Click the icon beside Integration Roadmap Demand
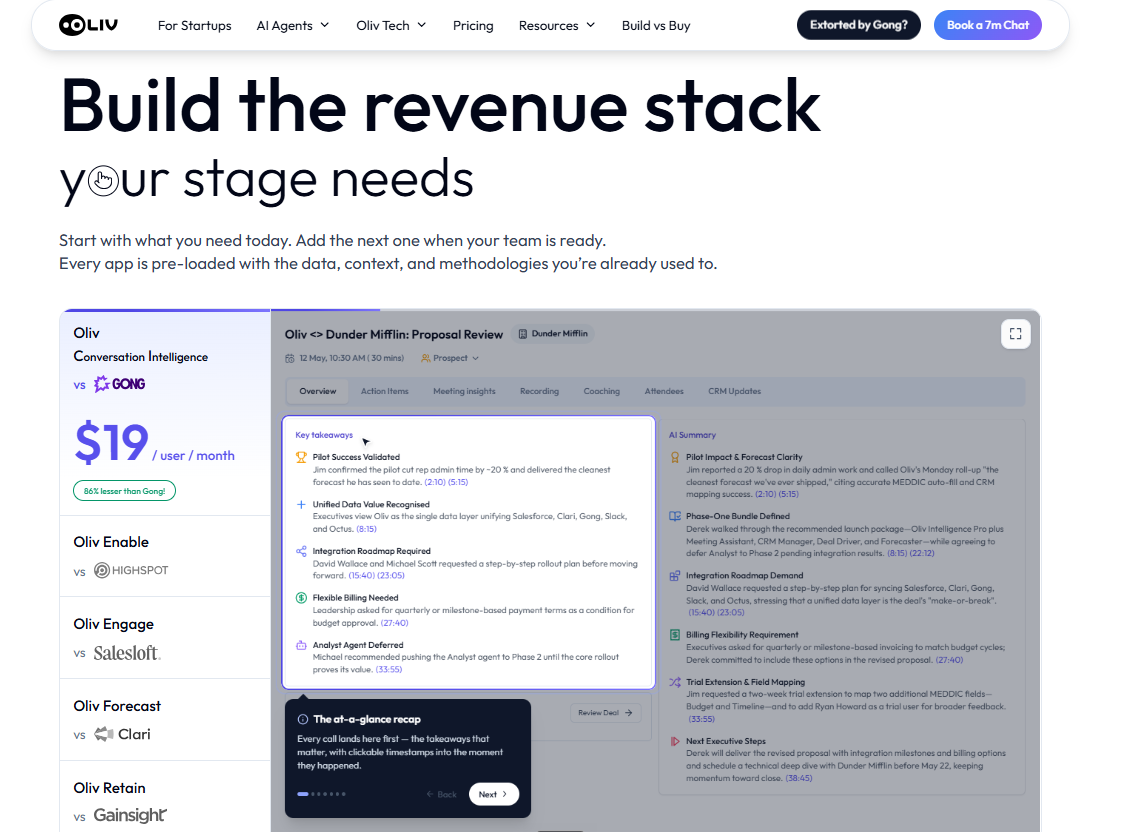1143x832 pixels. (675, 575)
